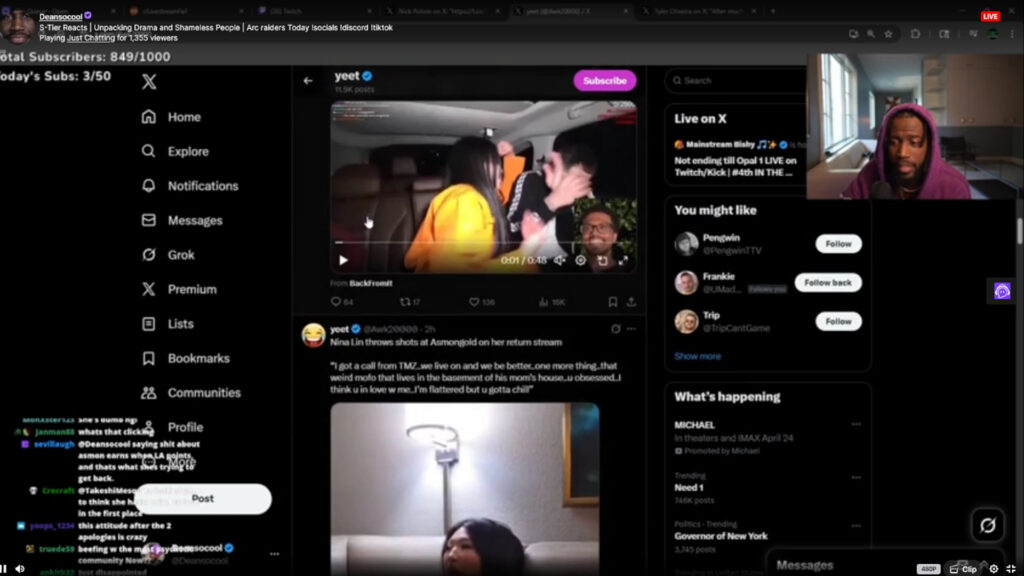This screenshot has width=1024, height=576.
Task: Clip the Twitch stream
Action: [962, 567]
